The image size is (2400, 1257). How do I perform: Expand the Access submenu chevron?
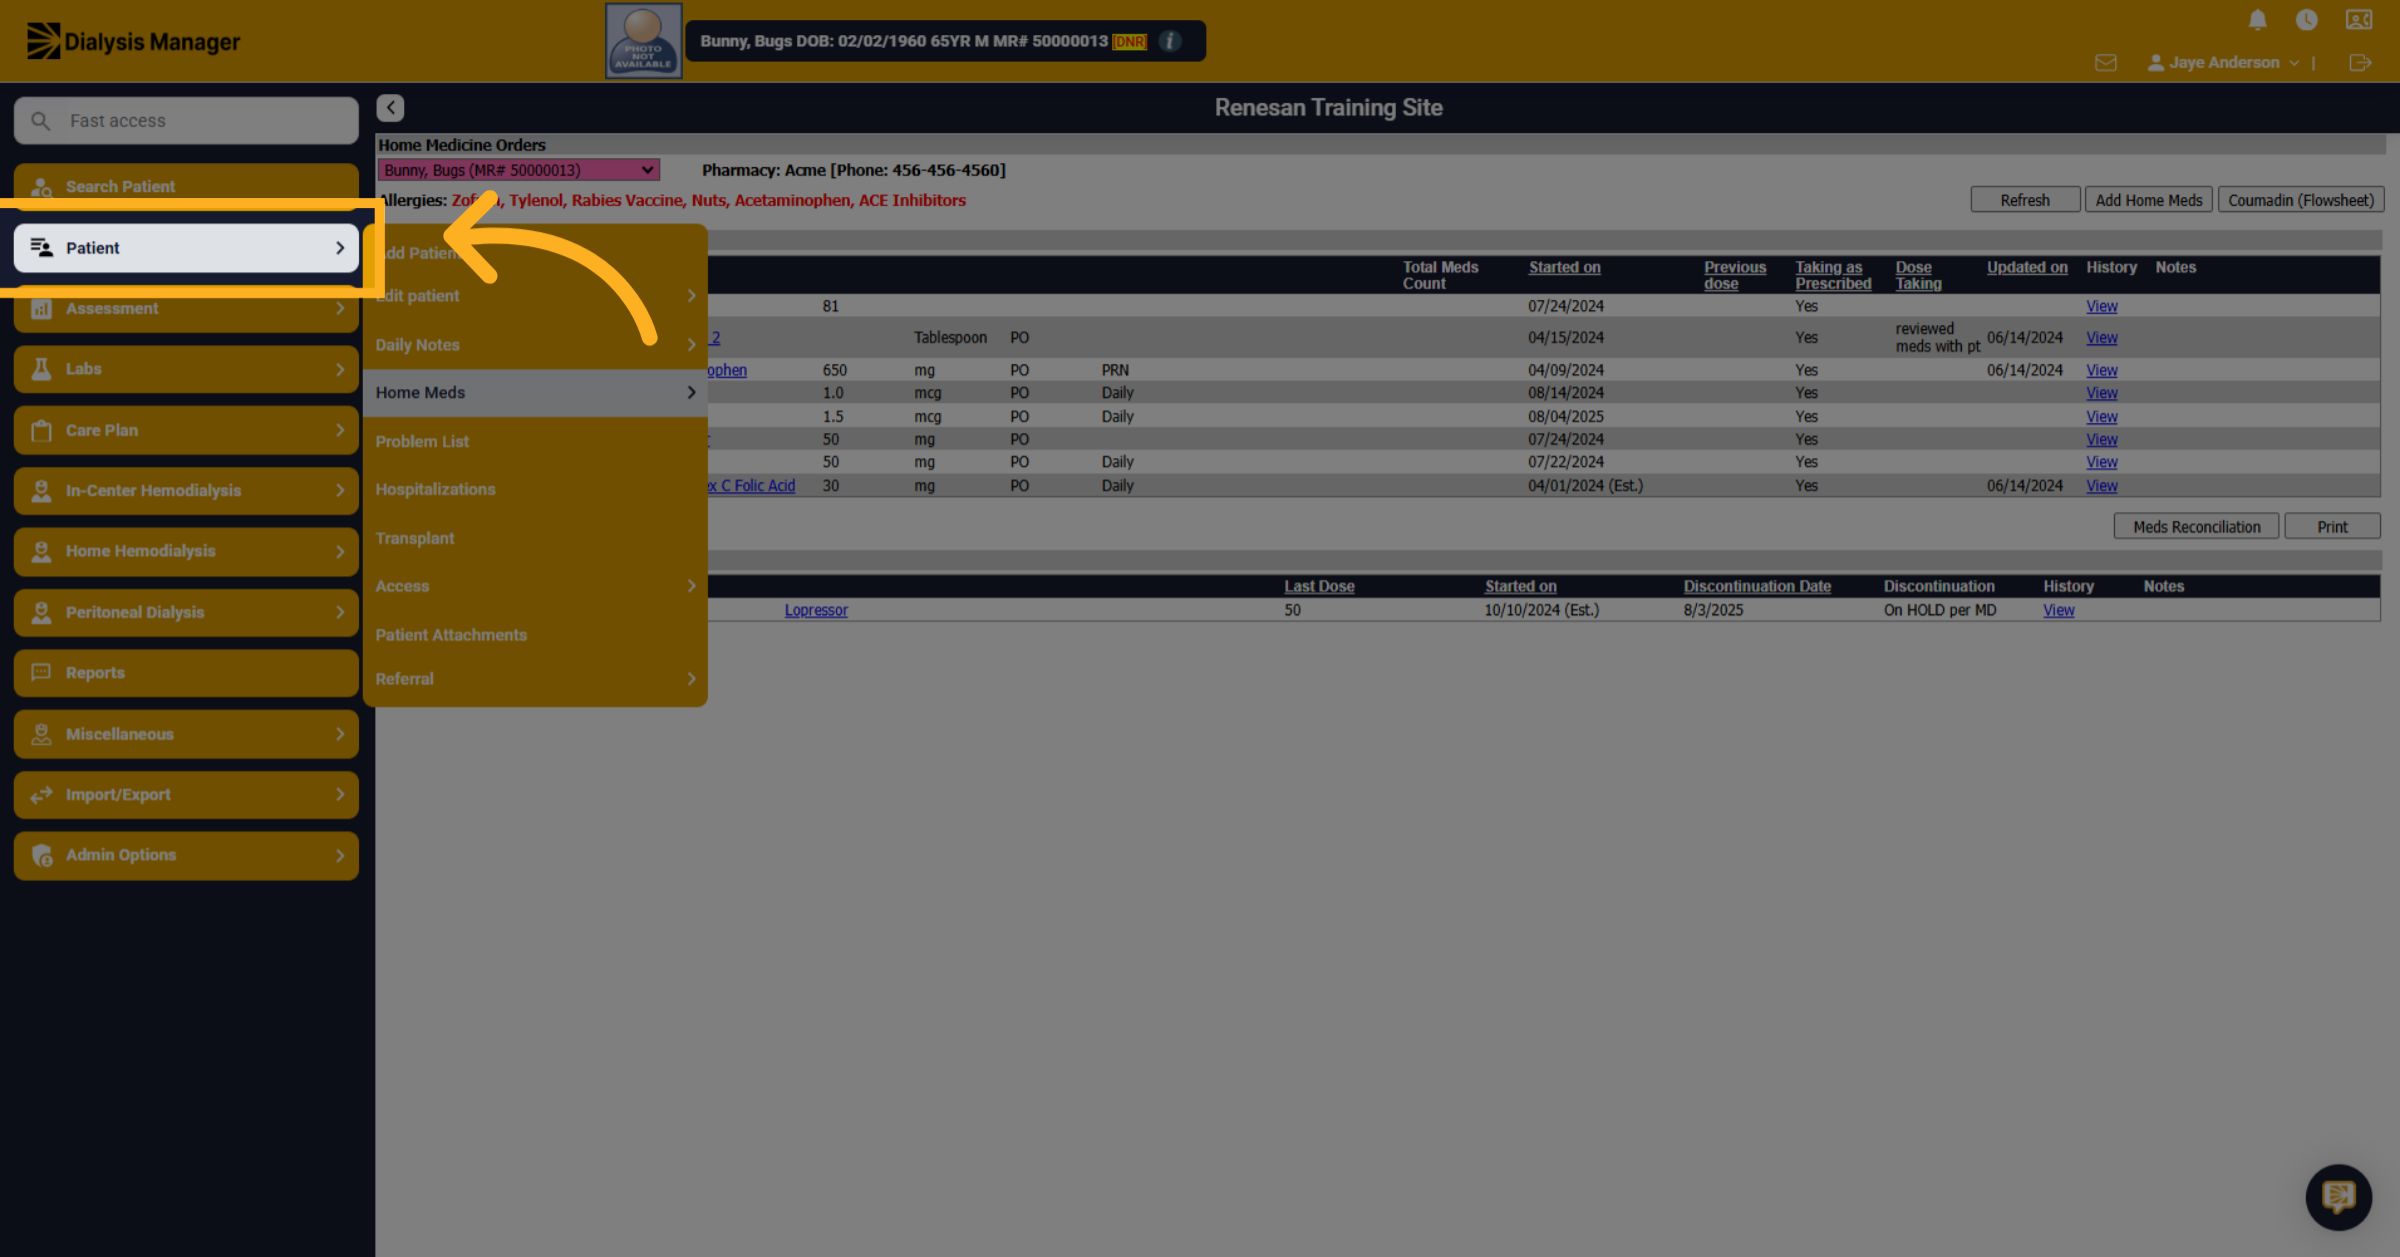click(691, 586)
